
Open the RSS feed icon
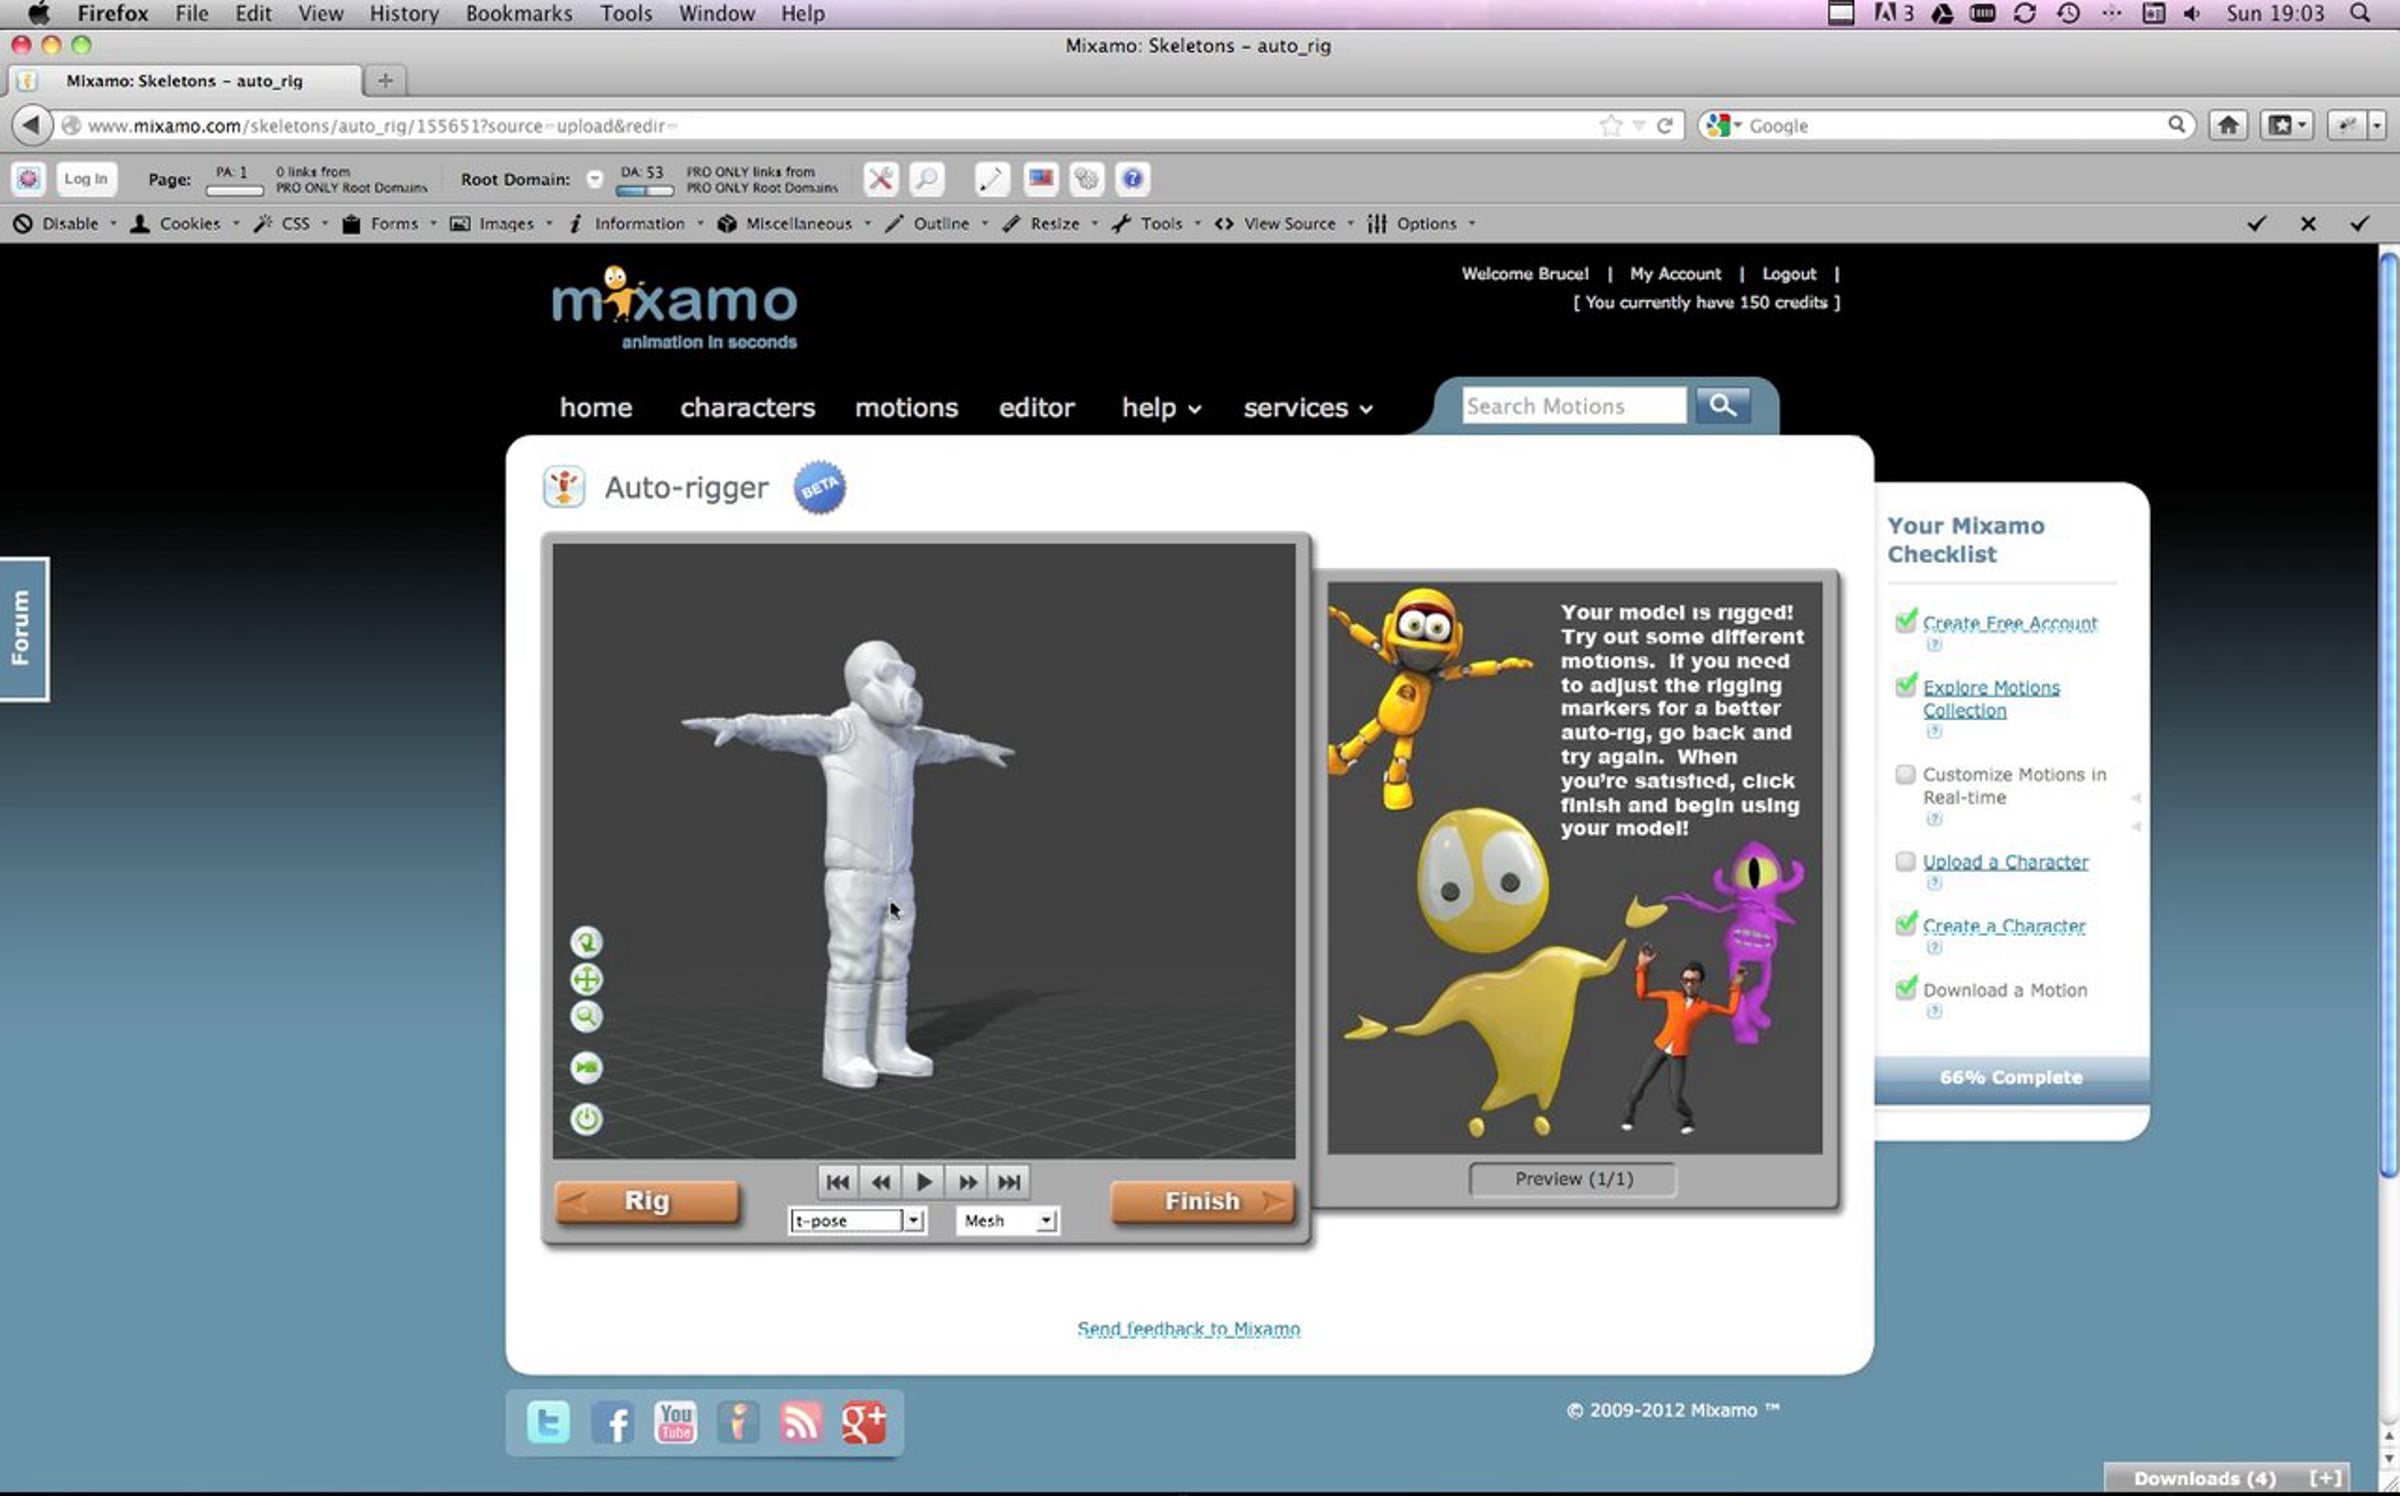tap(800, 1422)
